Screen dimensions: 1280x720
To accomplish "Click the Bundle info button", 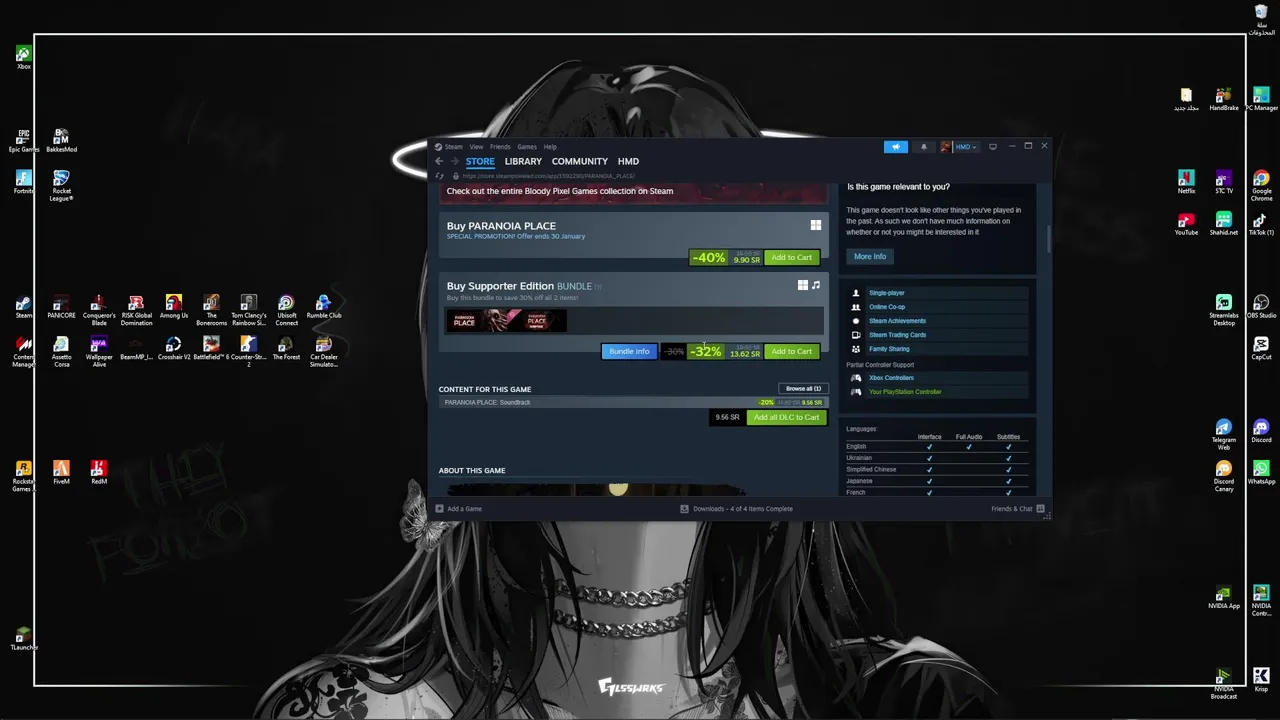I will (629, 352).
